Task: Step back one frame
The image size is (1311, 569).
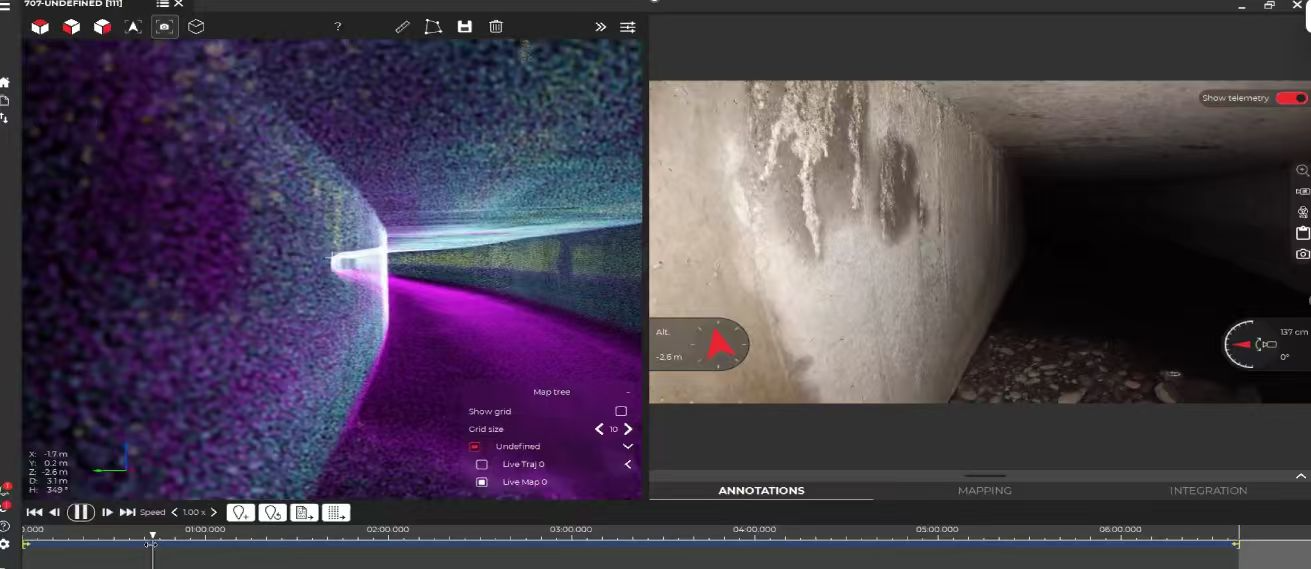Action: coord(55,512)
